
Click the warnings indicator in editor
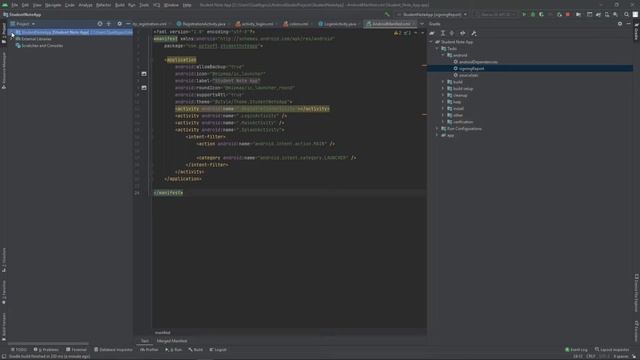pyautogui.click(x=402, y=33)
